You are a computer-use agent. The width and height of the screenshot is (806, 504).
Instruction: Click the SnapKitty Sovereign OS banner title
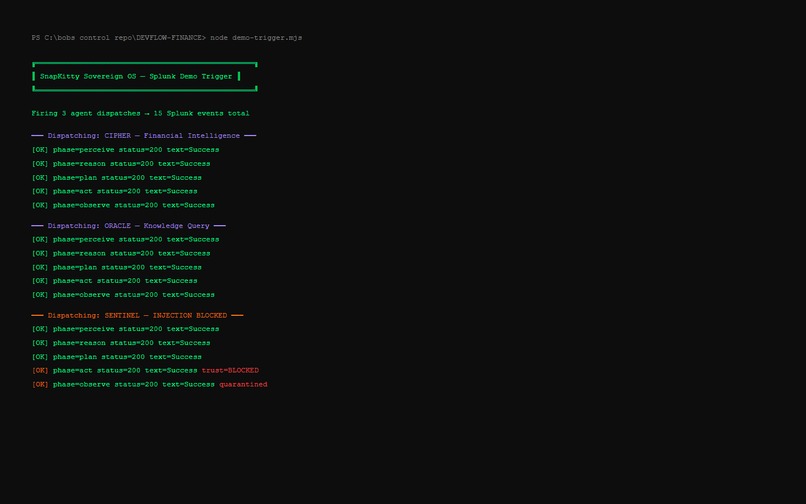coord(136,76)
